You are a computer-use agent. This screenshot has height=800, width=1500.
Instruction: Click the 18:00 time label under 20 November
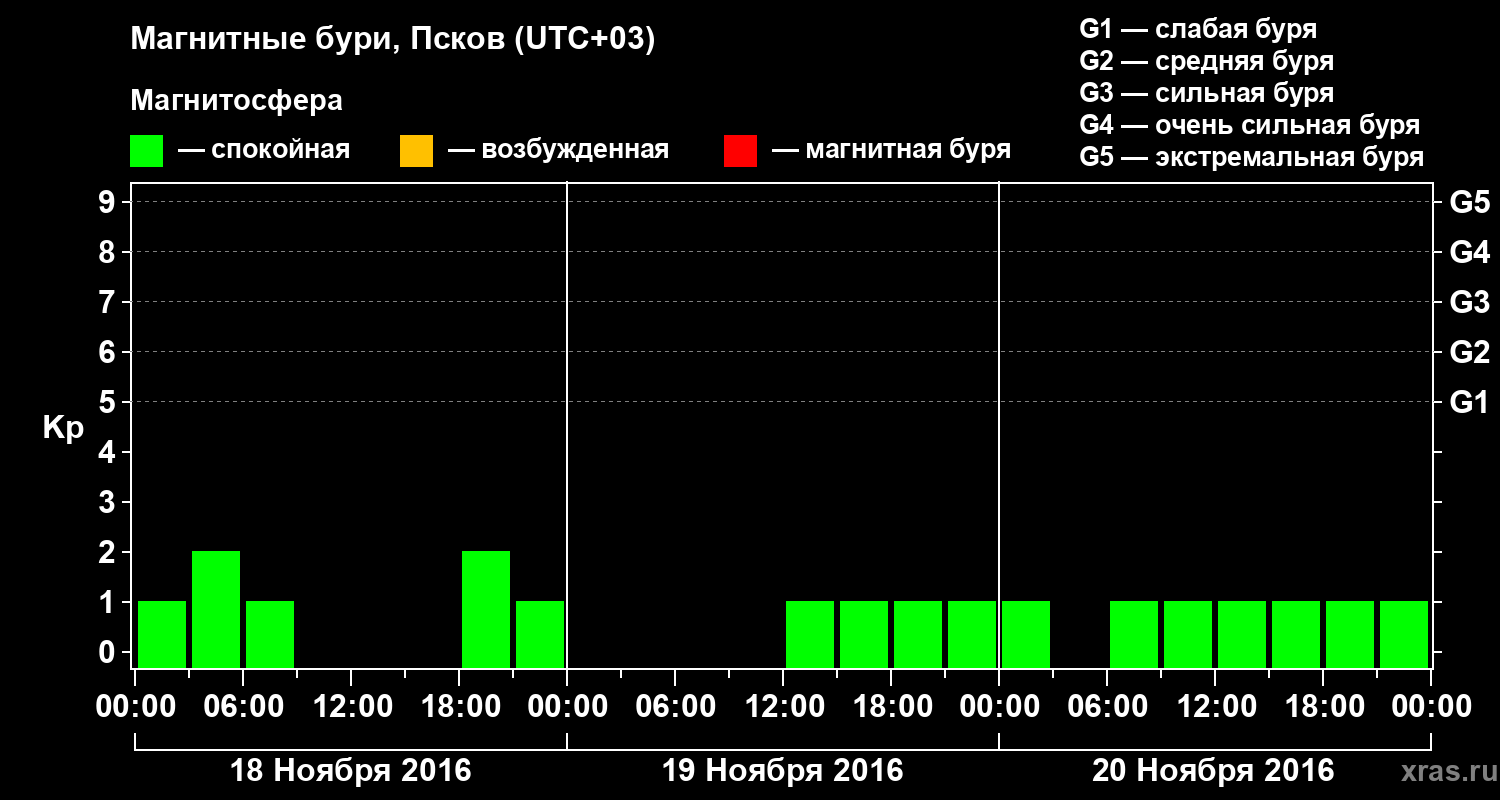[x=1323, y=707]
